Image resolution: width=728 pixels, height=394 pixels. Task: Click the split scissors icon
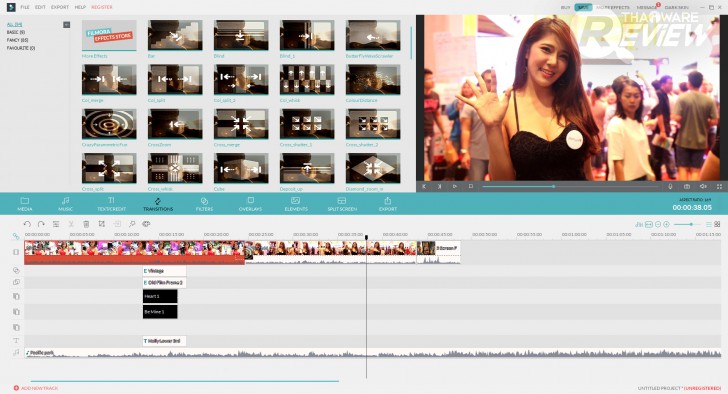(71, 224)
